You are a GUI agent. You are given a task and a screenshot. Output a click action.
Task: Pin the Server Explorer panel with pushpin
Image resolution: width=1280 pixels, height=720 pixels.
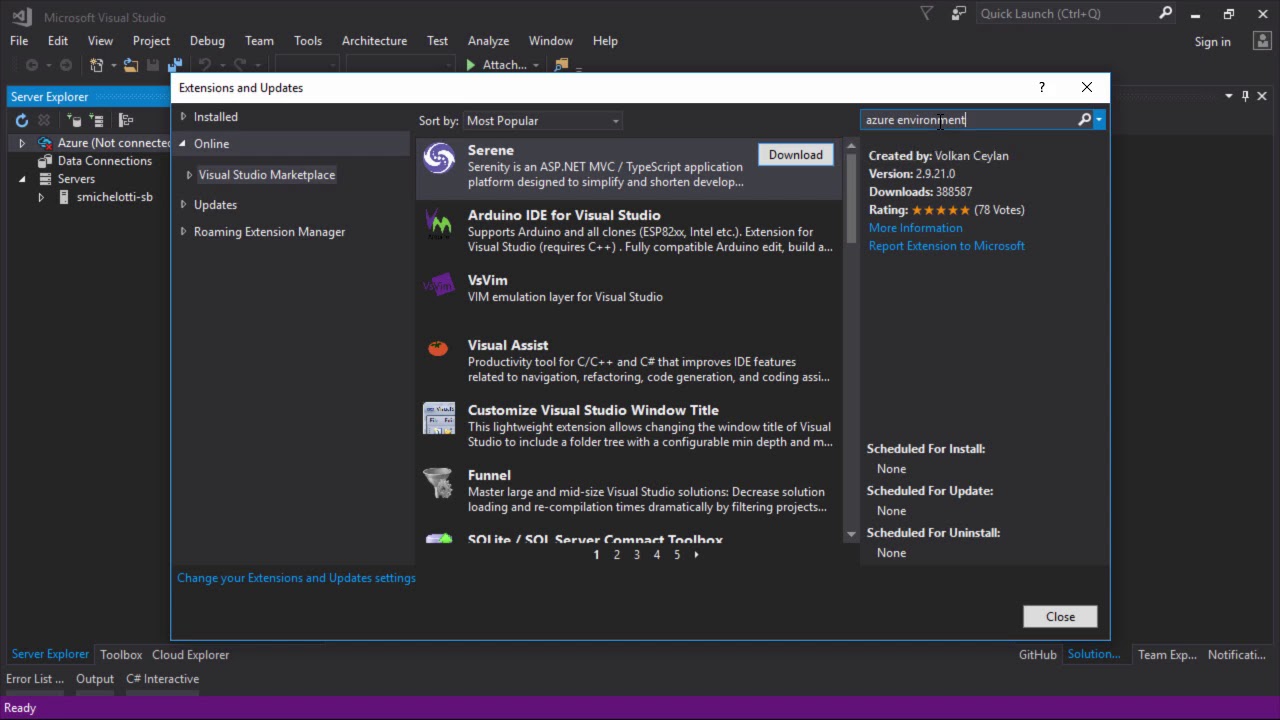tap(1245, 96)
